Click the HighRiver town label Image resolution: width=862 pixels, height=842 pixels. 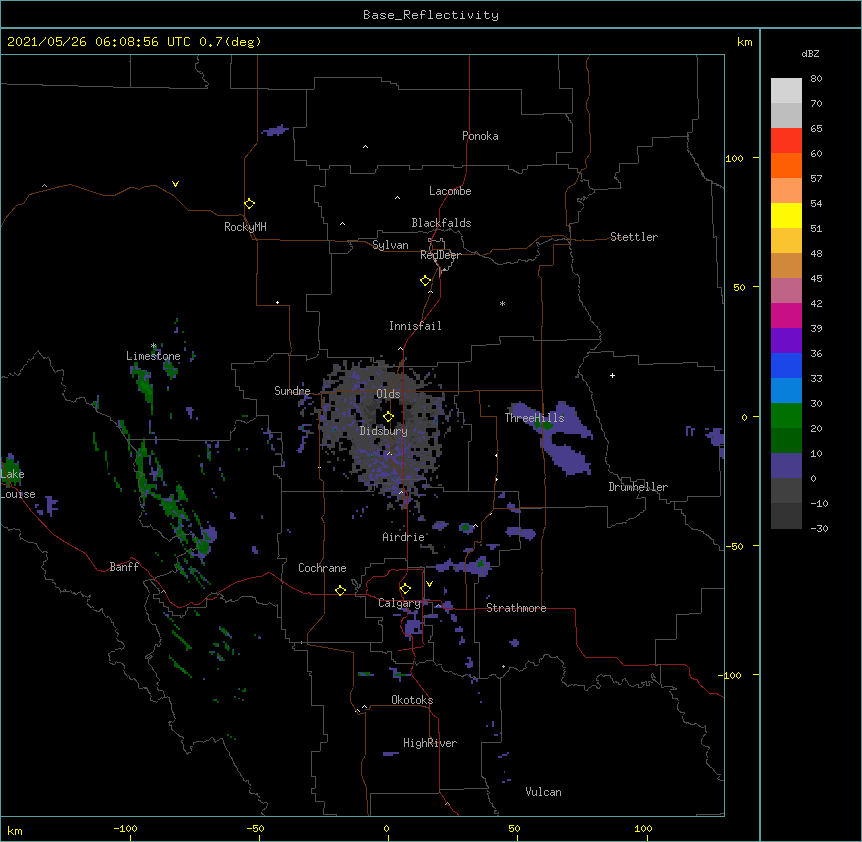(x=430, y=743)
